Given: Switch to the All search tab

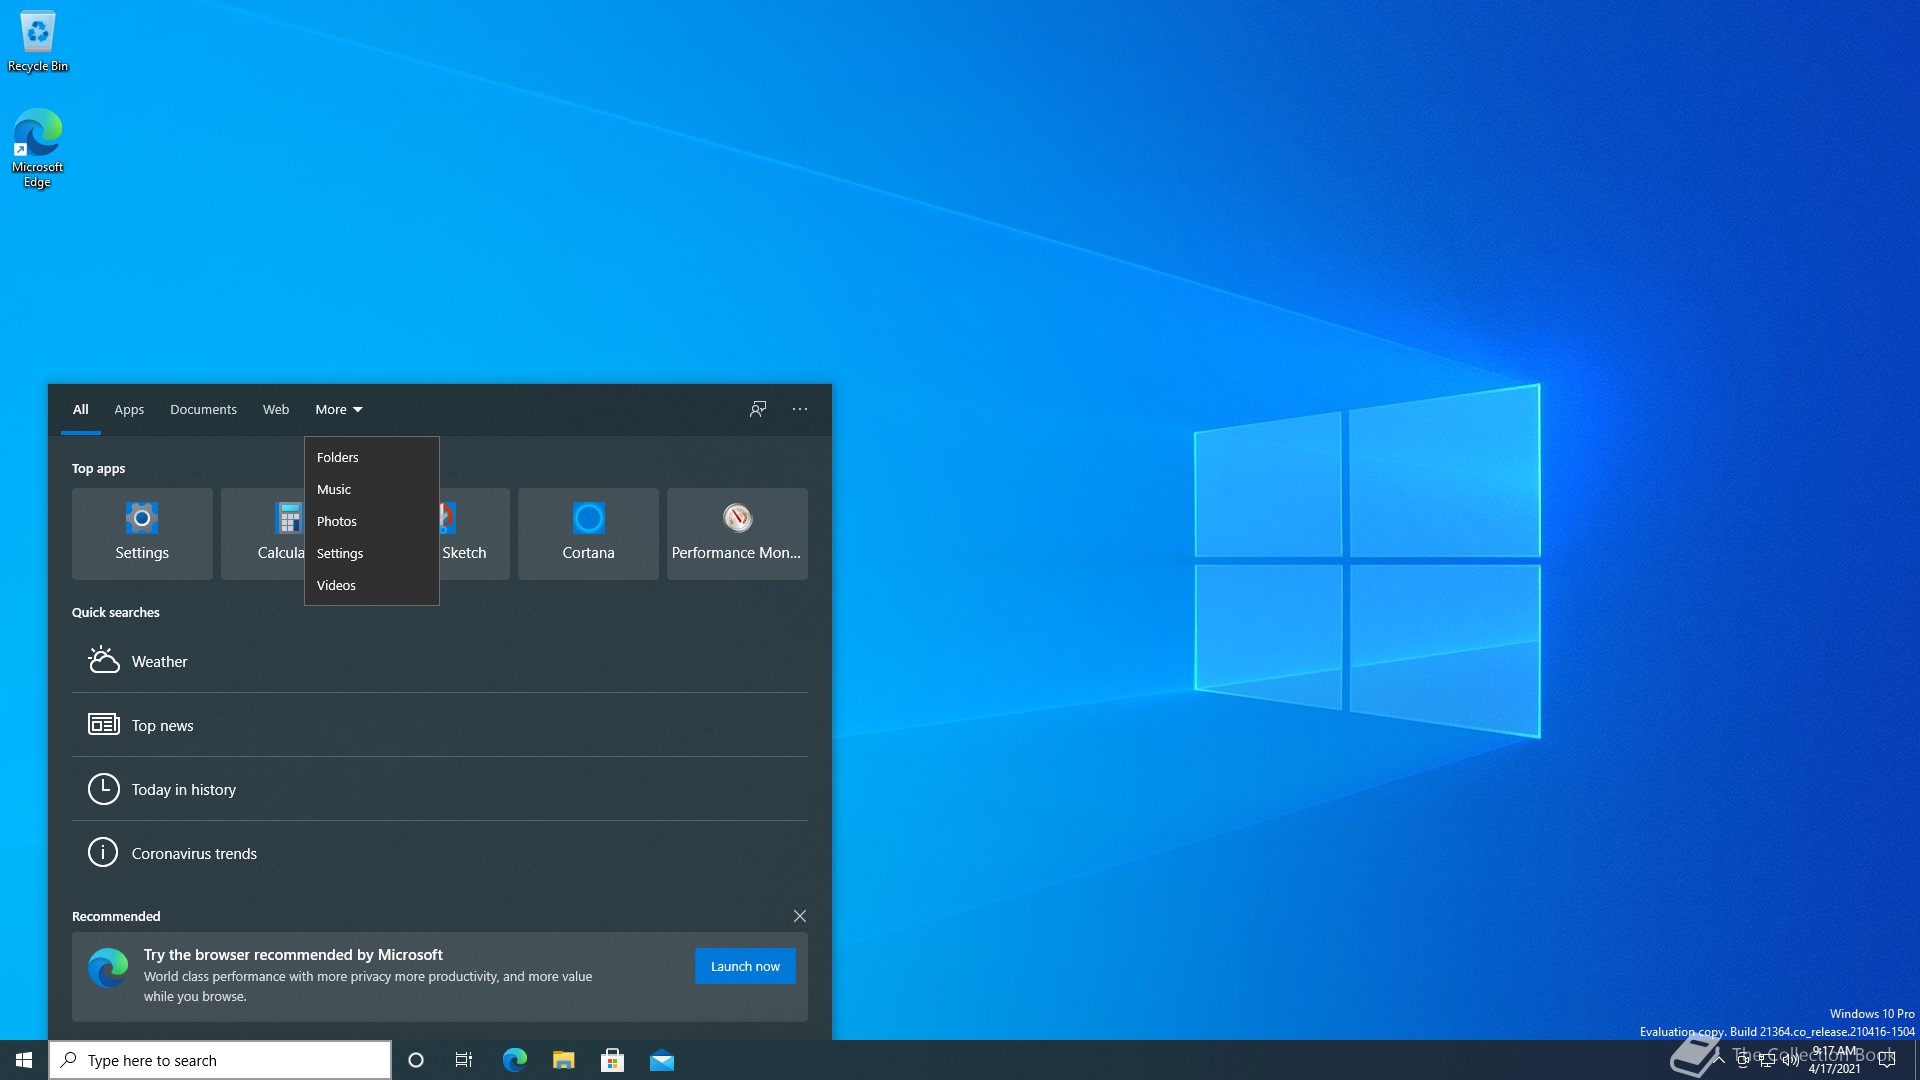Looking at the screenshot, I should tap(80, 409).
